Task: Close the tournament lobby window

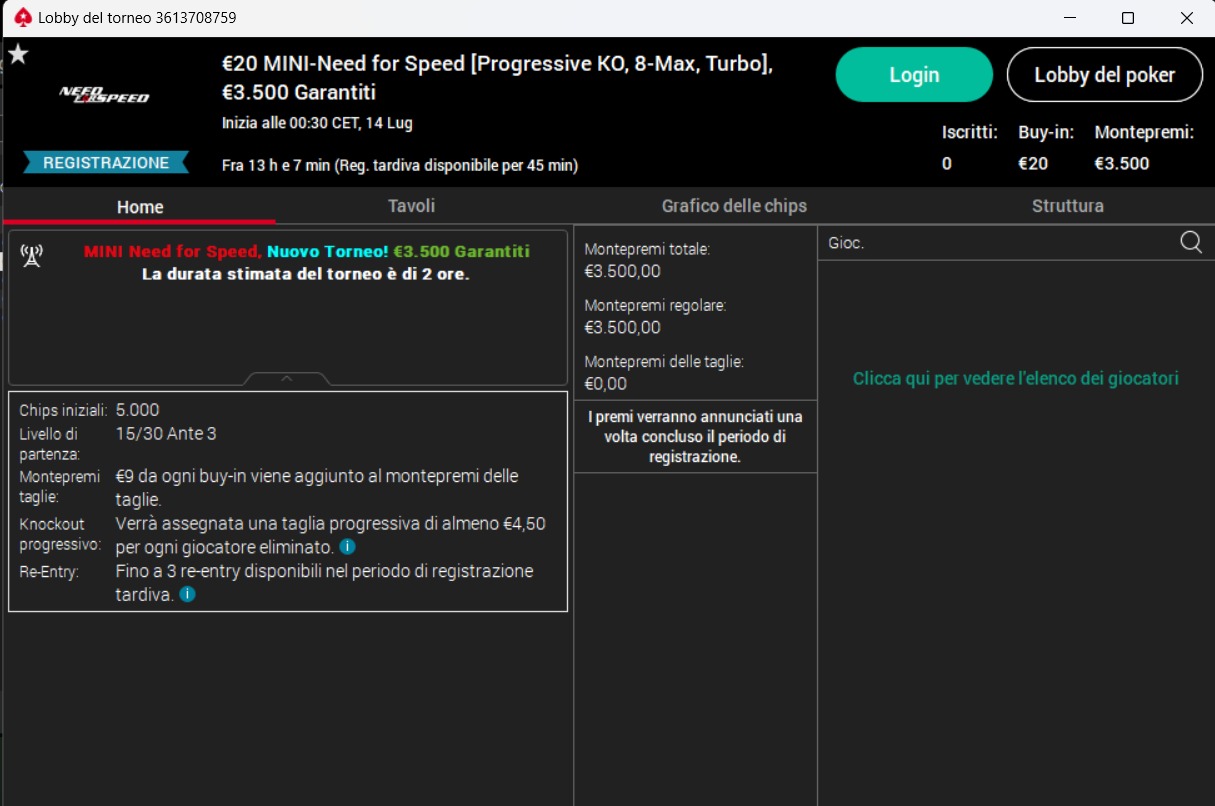Action: click(1186, 18)
